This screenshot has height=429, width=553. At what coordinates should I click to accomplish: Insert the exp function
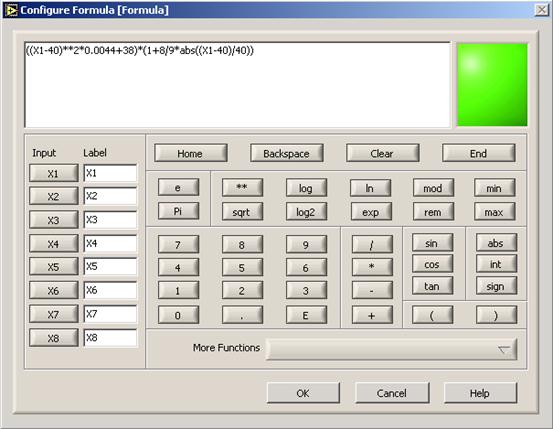click(x=371, y=212)
